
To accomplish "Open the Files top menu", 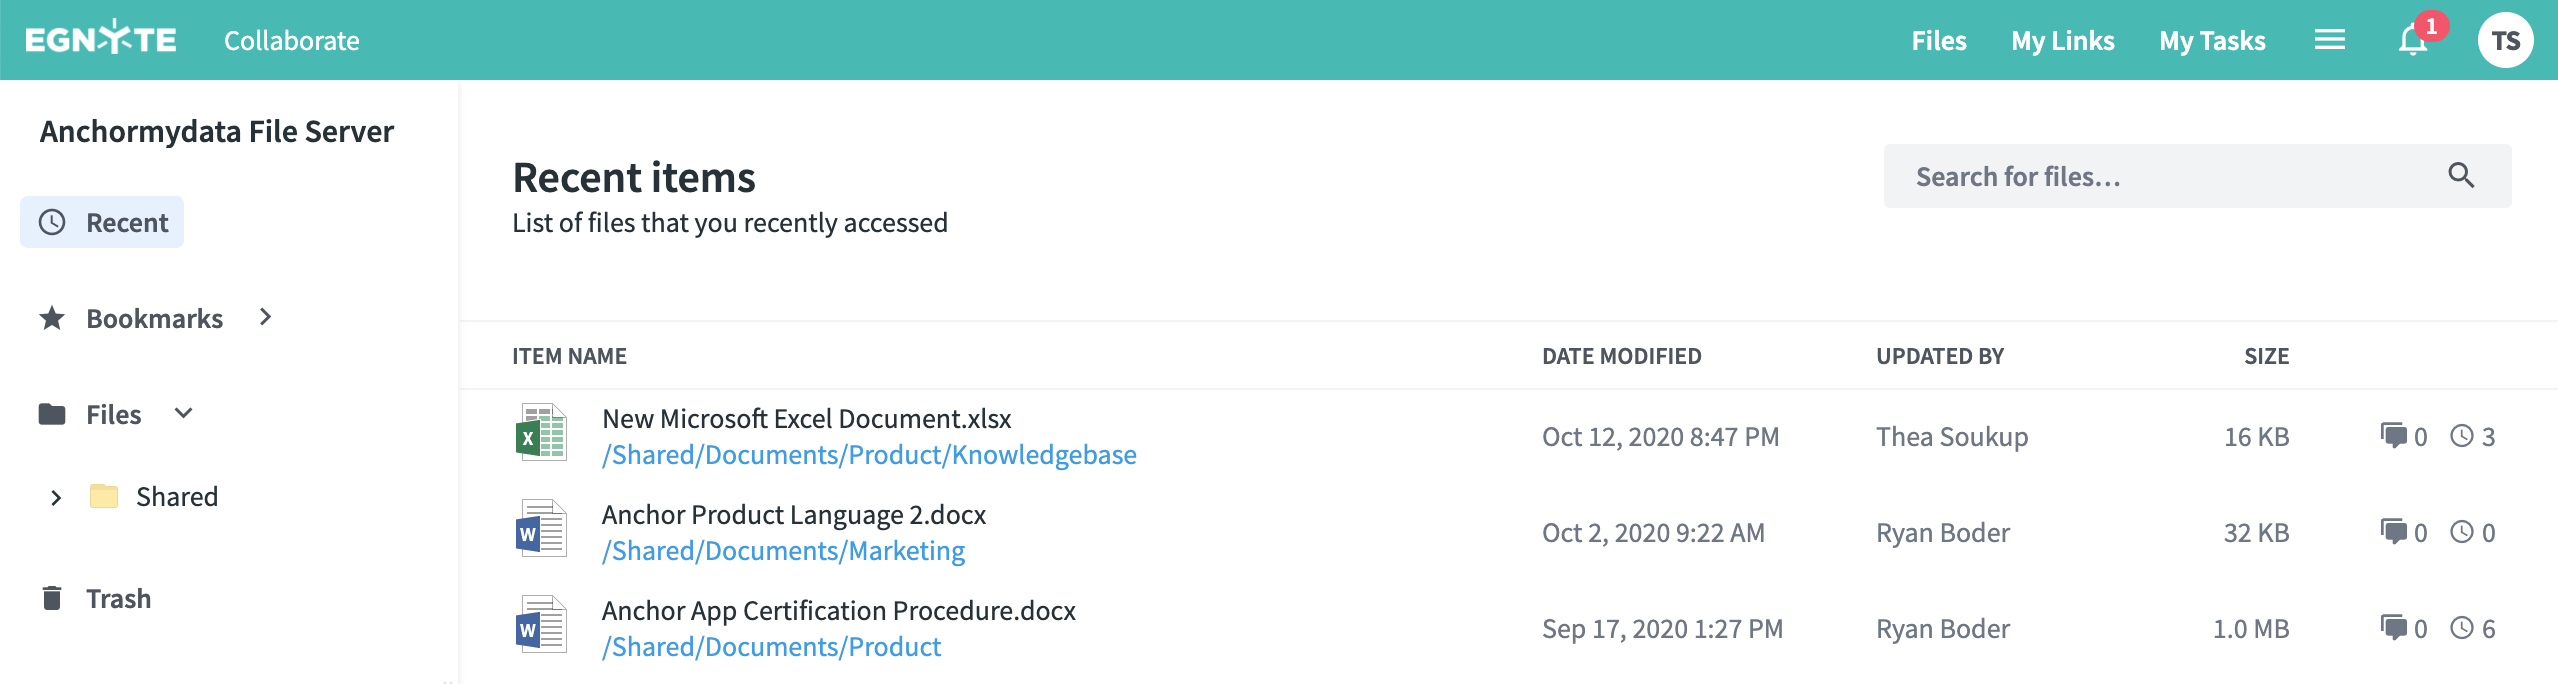I will (1938, 41).
